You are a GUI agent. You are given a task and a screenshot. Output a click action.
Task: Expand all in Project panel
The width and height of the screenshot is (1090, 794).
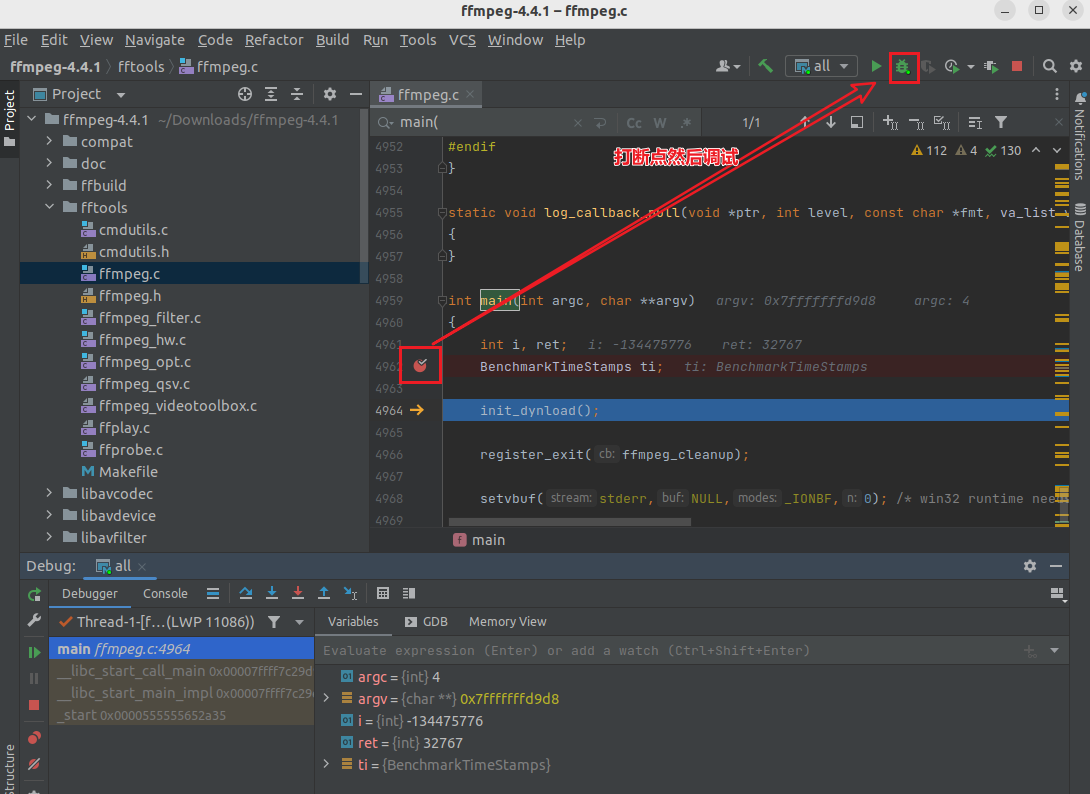point(271,94)
